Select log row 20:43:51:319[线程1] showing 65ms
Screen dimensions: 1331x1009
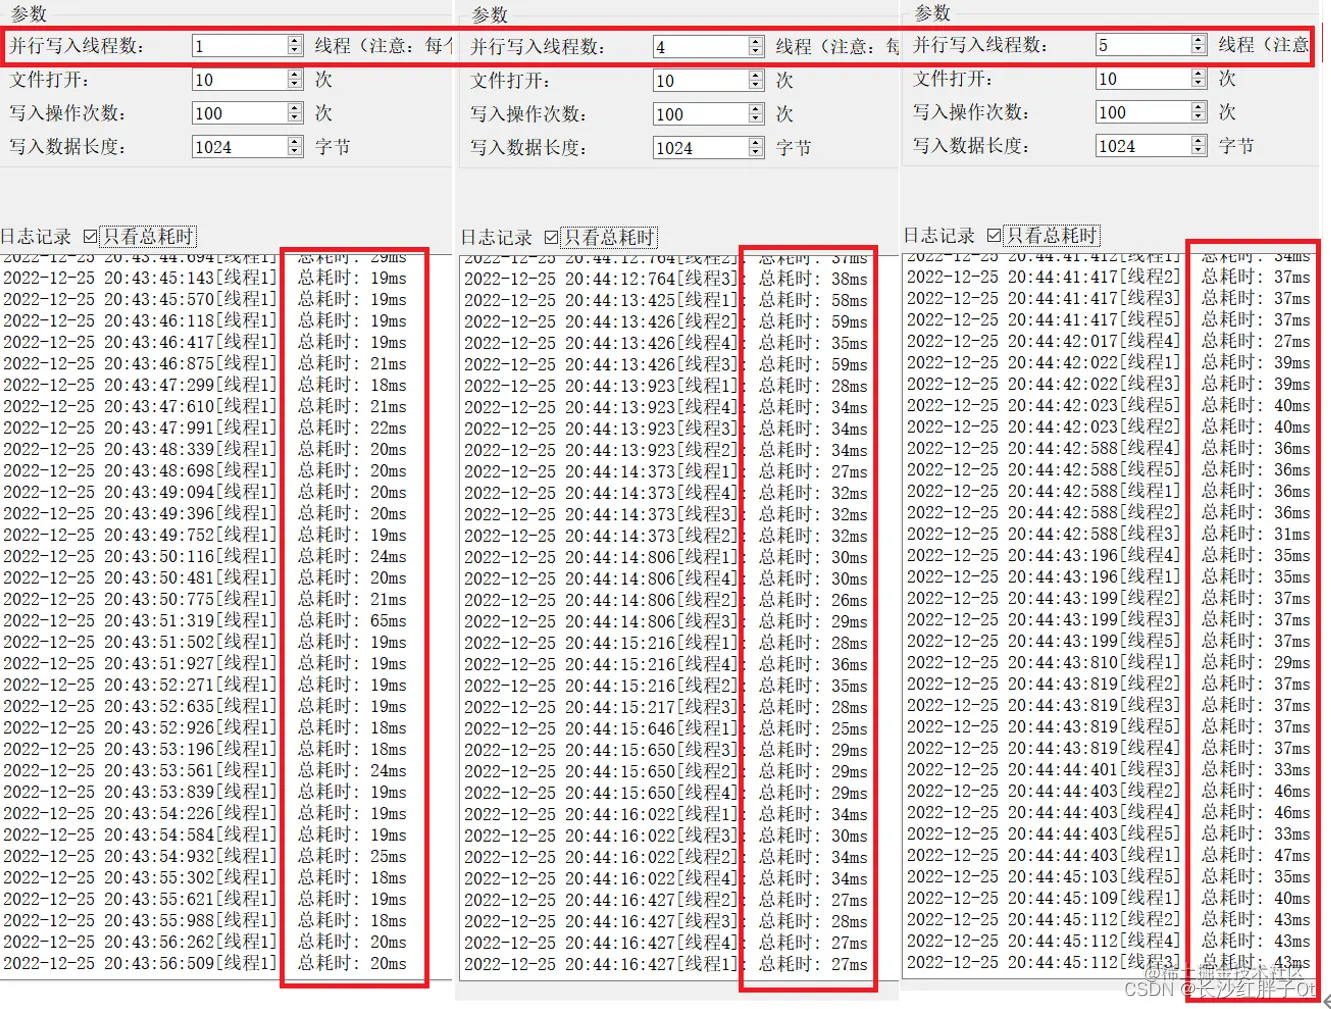(x=205, y=620)
